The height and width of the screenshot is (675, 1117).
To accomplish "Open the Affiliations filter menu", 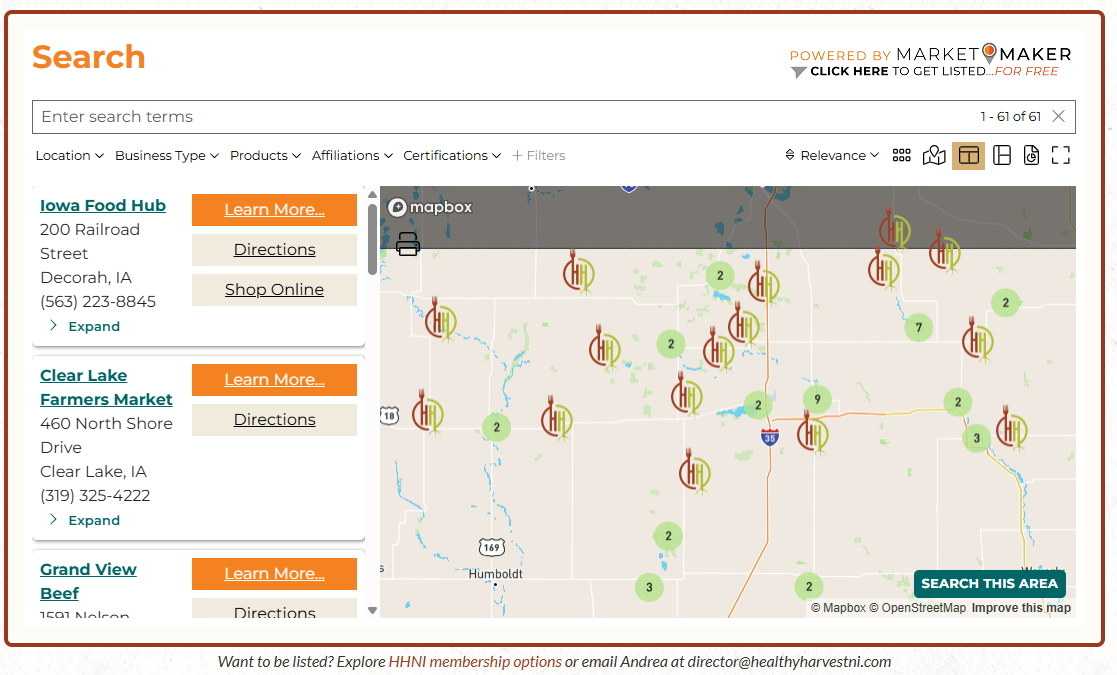I will tap(352, 156).
